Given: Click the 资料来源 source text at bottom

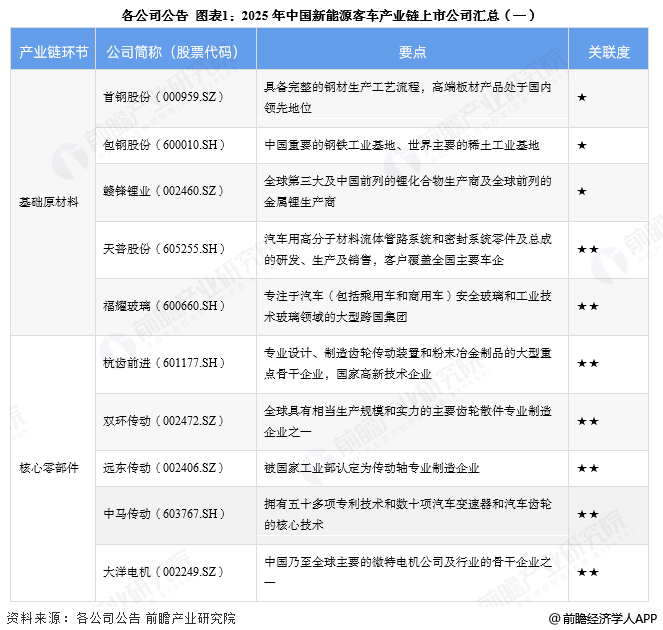Looking at the screenshot, I should click(120, 618).
